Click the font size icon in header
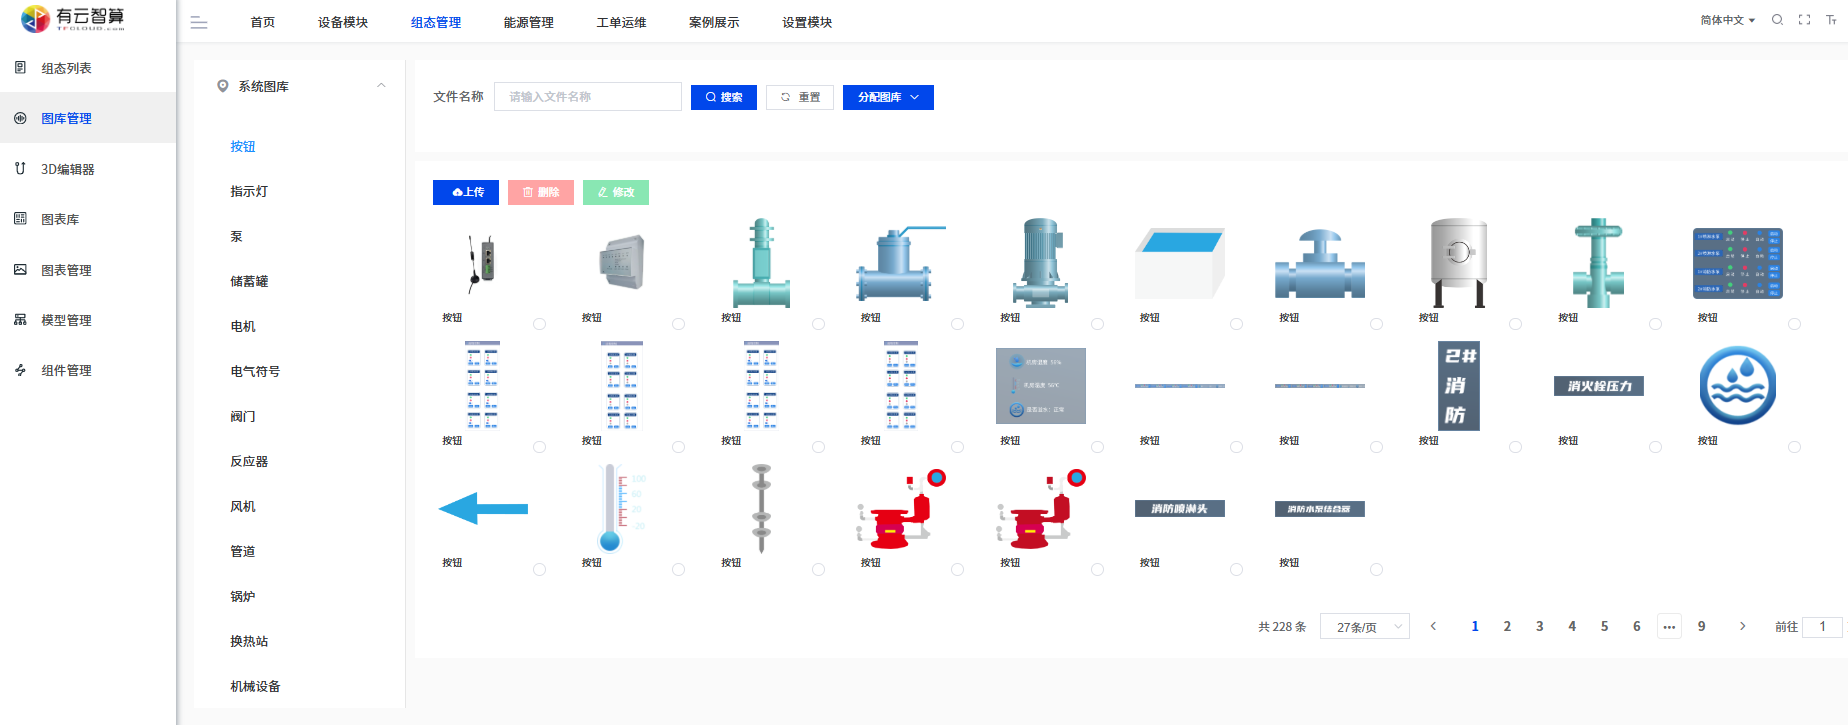The image size is (1848, 725). coord(1831,20)
